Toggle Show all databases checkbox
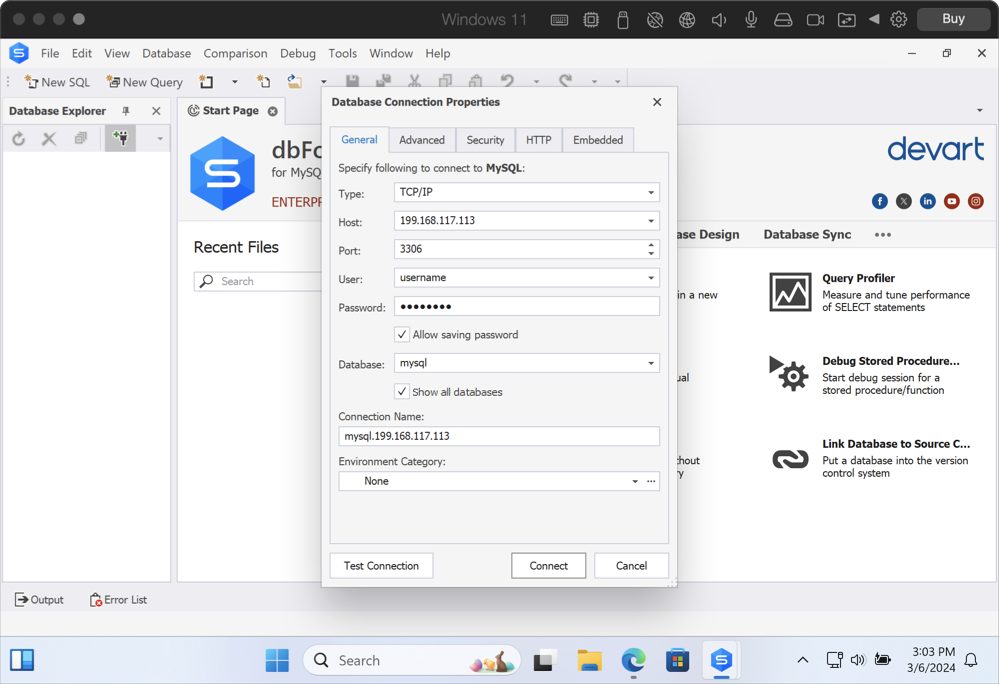 (x=401, y=392)
